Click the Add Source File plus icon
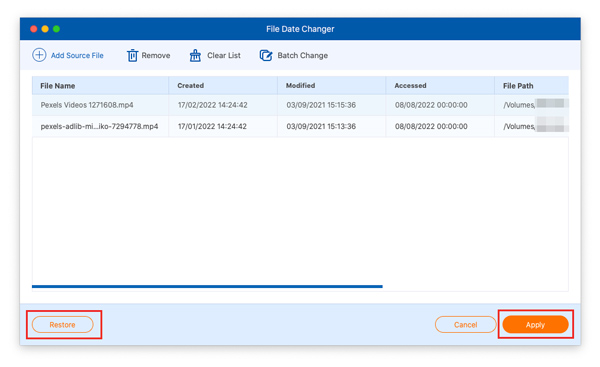Screen dimensions: 600x367 pos(39,55)
